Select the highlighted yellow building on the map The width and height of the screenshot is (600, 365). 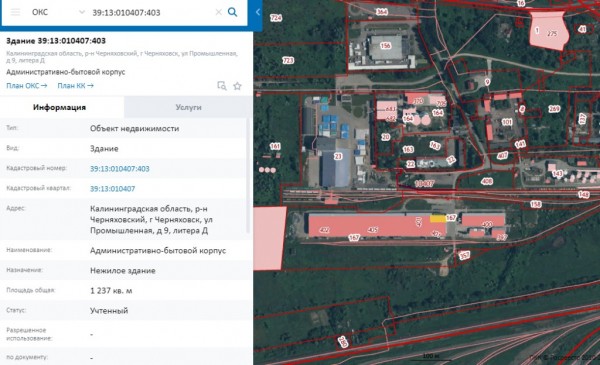(437, 218)
